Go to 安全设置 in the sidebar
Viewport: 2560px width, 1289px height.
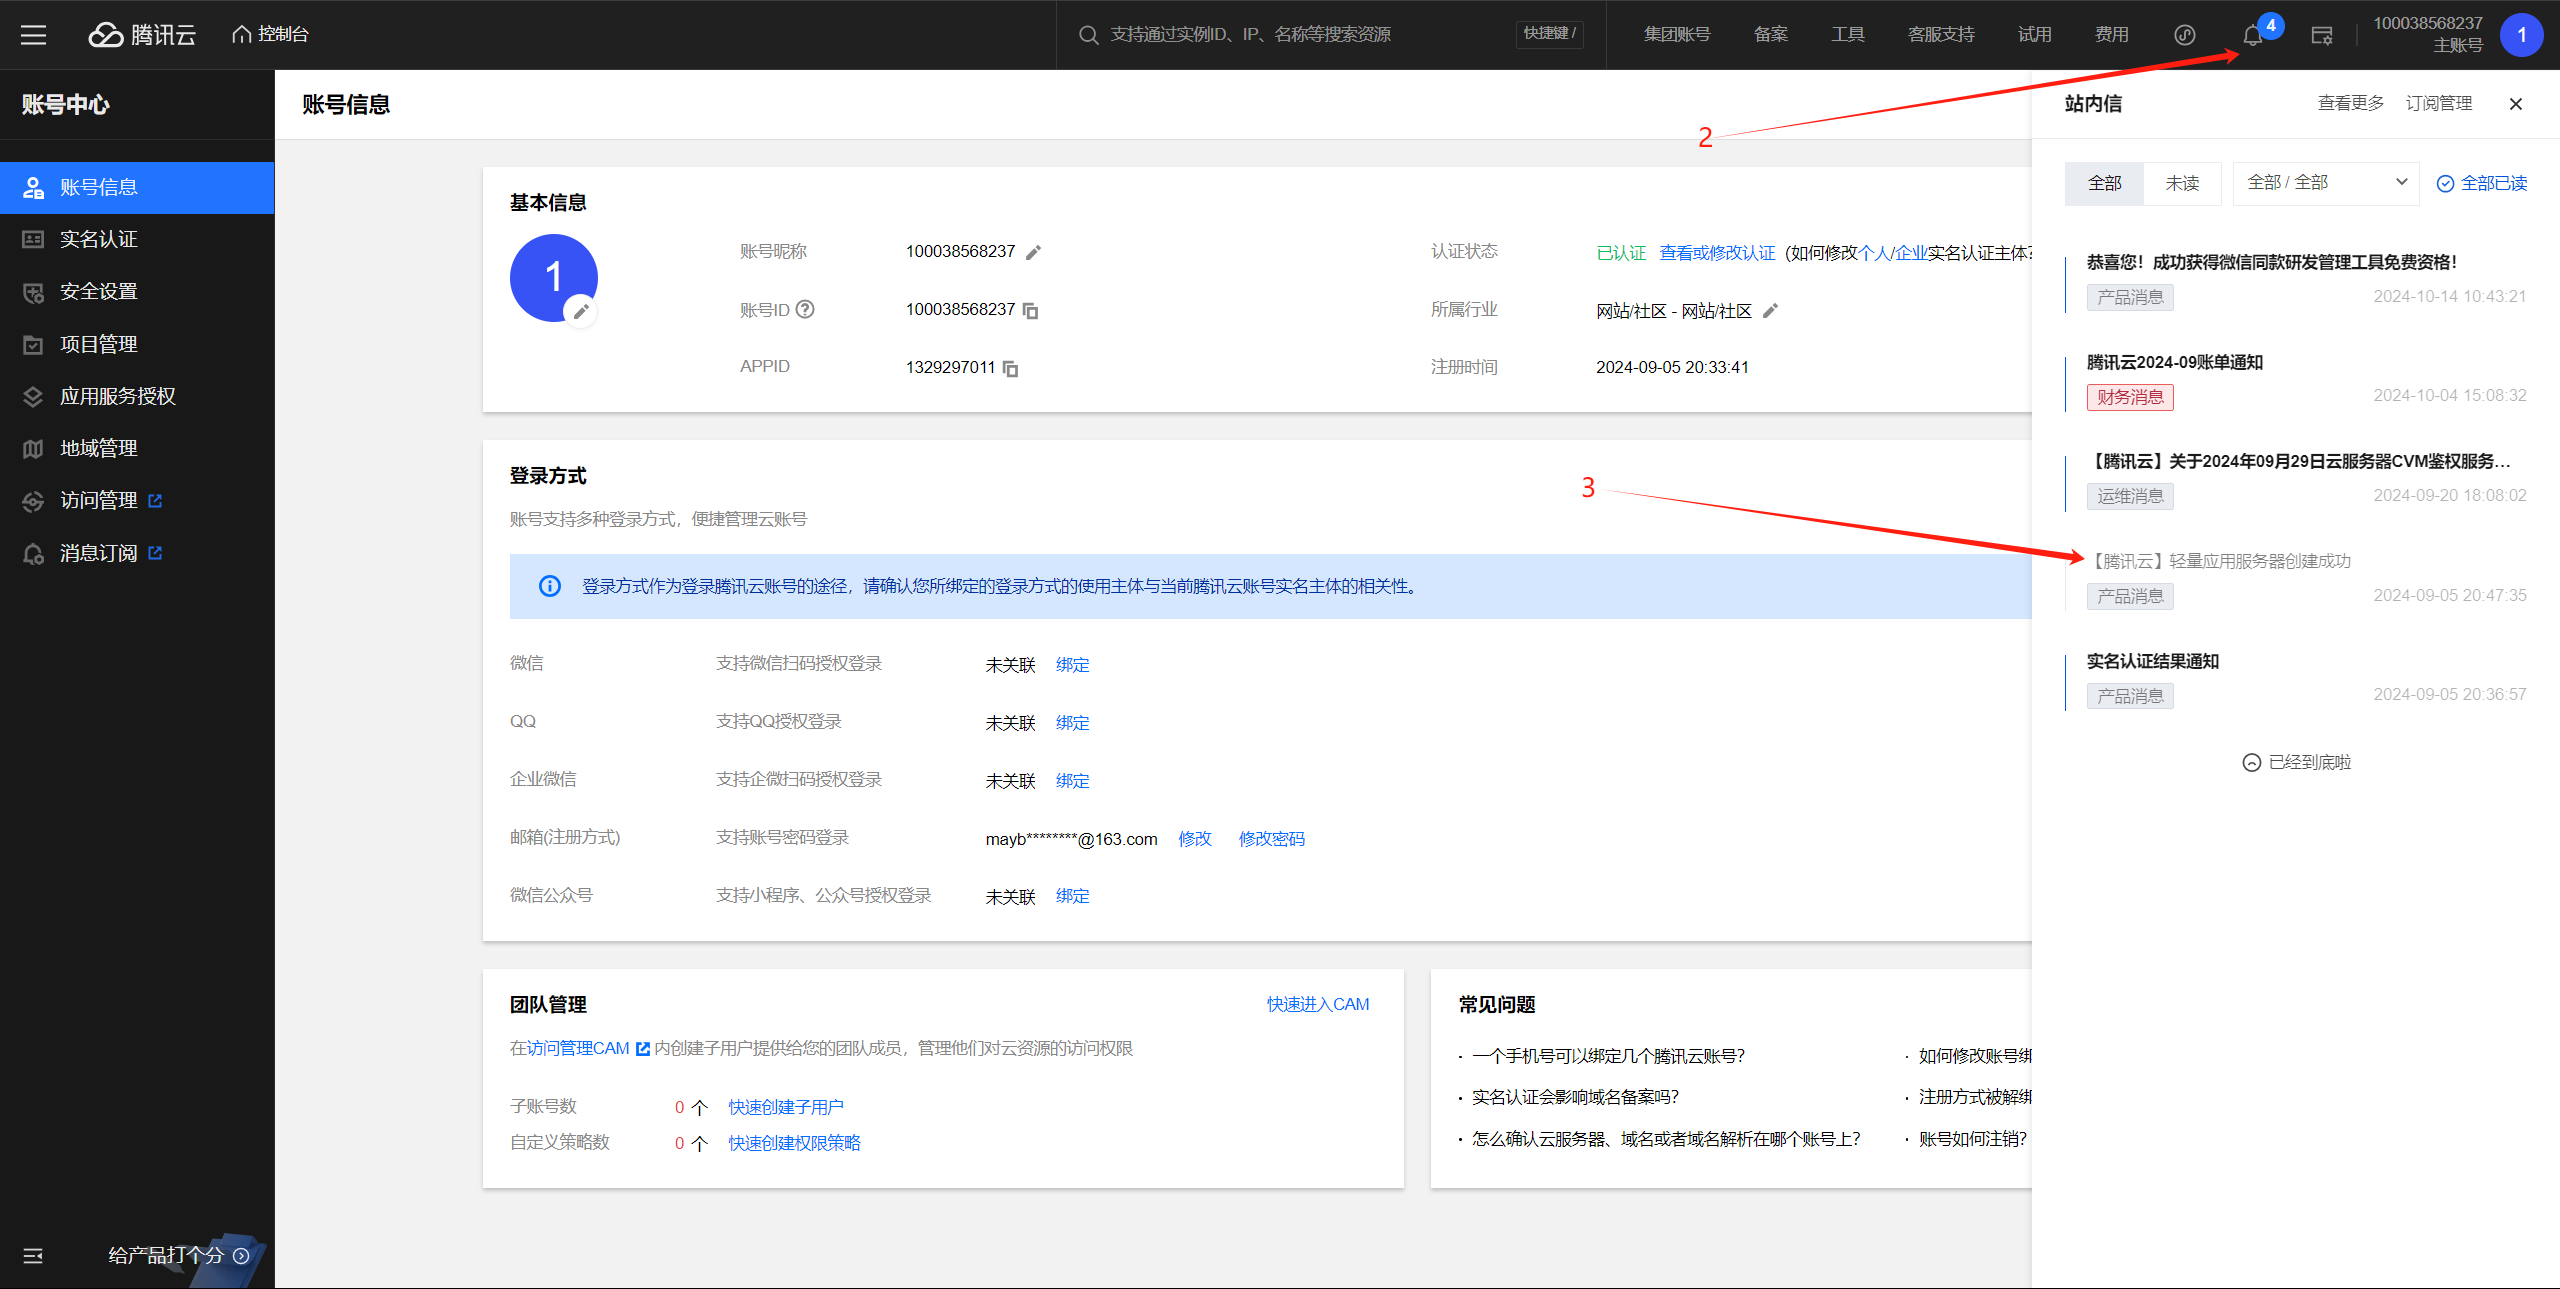[x=98, y=292]
